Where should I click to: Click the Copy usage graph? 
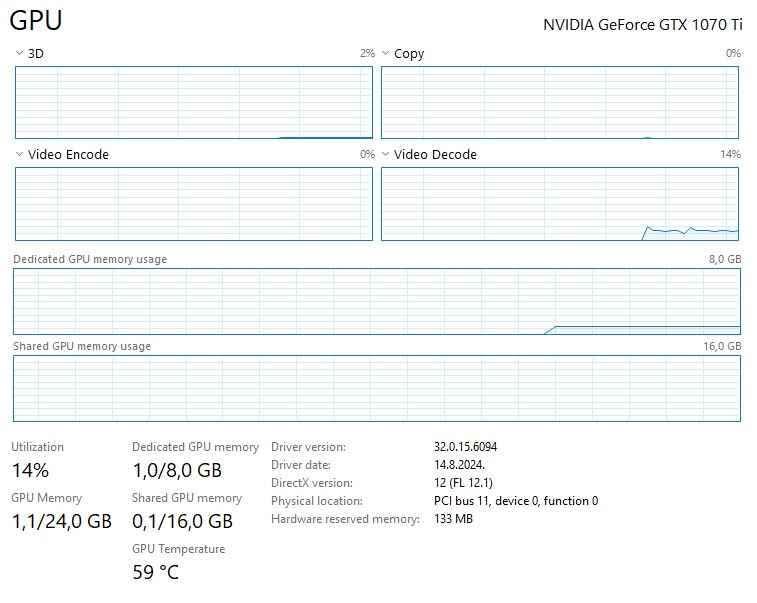(x=560, y=102)
